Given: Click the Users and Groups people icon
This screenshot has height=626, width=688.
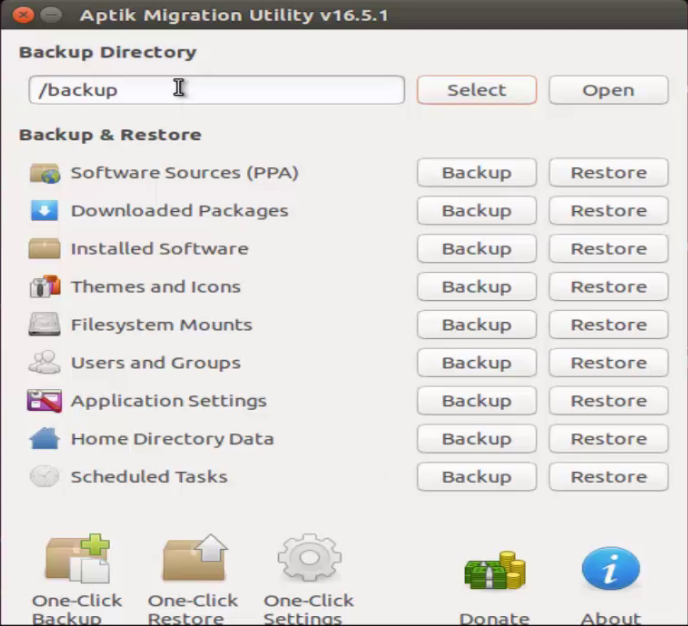Looking at the screenshot, I should (x=44, y=362).
